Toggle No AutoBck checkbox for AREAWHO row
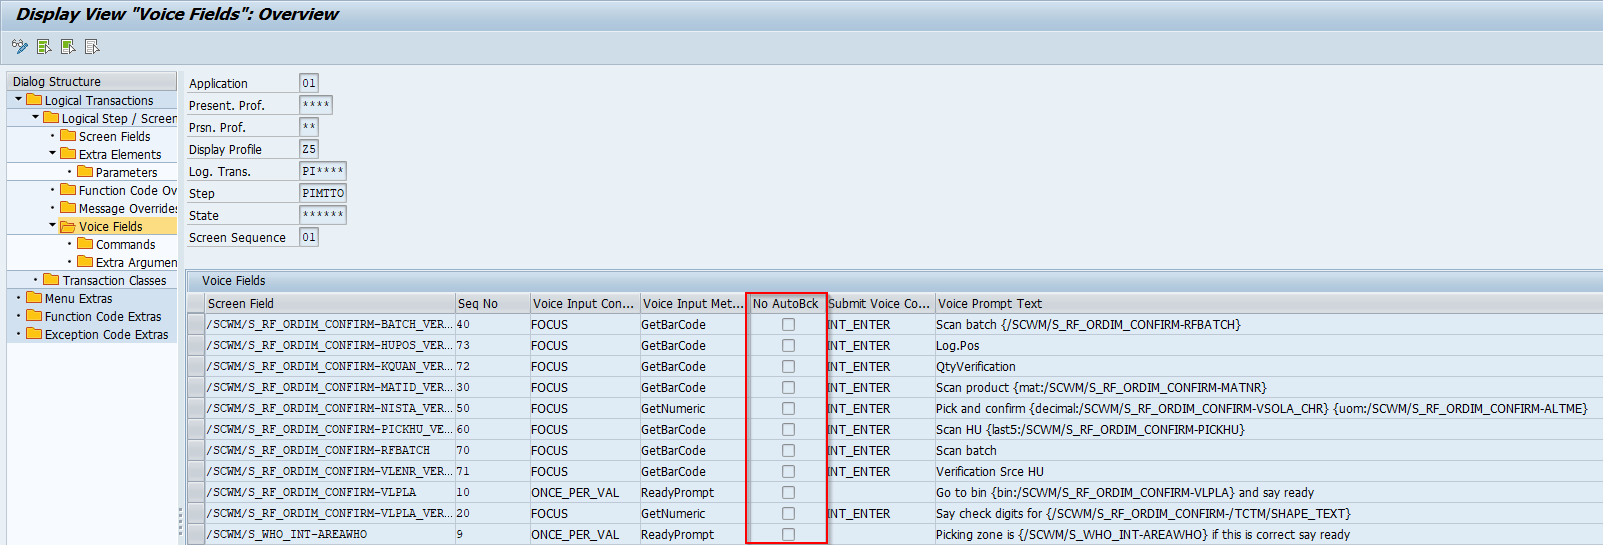 click(x=788, y=535)
